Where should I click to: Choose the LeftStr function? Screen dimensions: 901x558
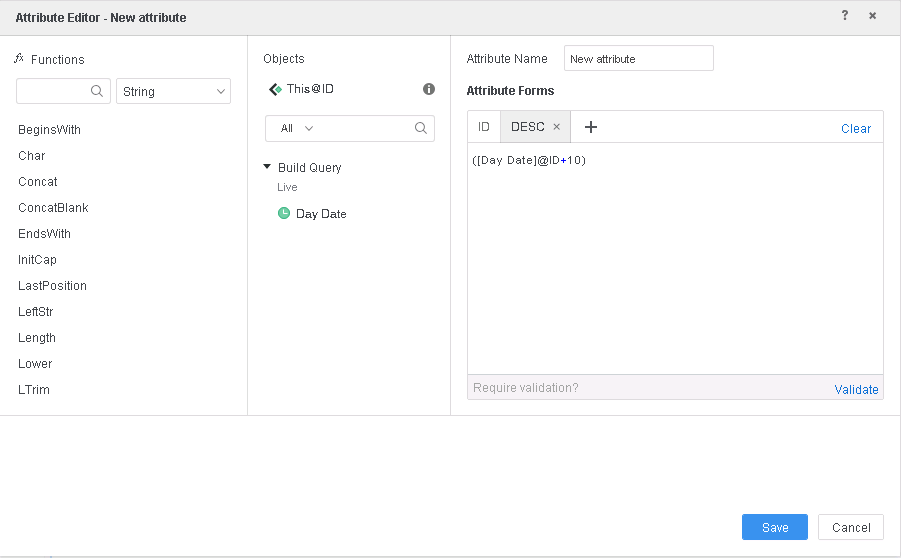click(36, 312)
